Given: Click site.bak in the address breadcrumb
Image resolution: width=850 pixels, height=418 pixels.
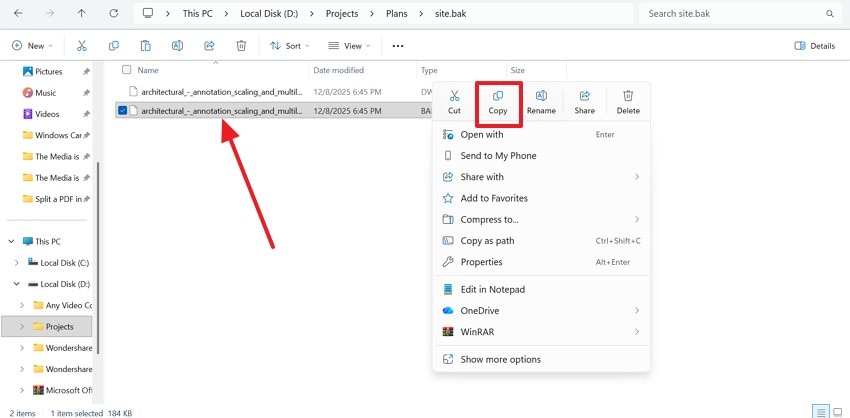Looking at the screenshot, I should 450,14.
